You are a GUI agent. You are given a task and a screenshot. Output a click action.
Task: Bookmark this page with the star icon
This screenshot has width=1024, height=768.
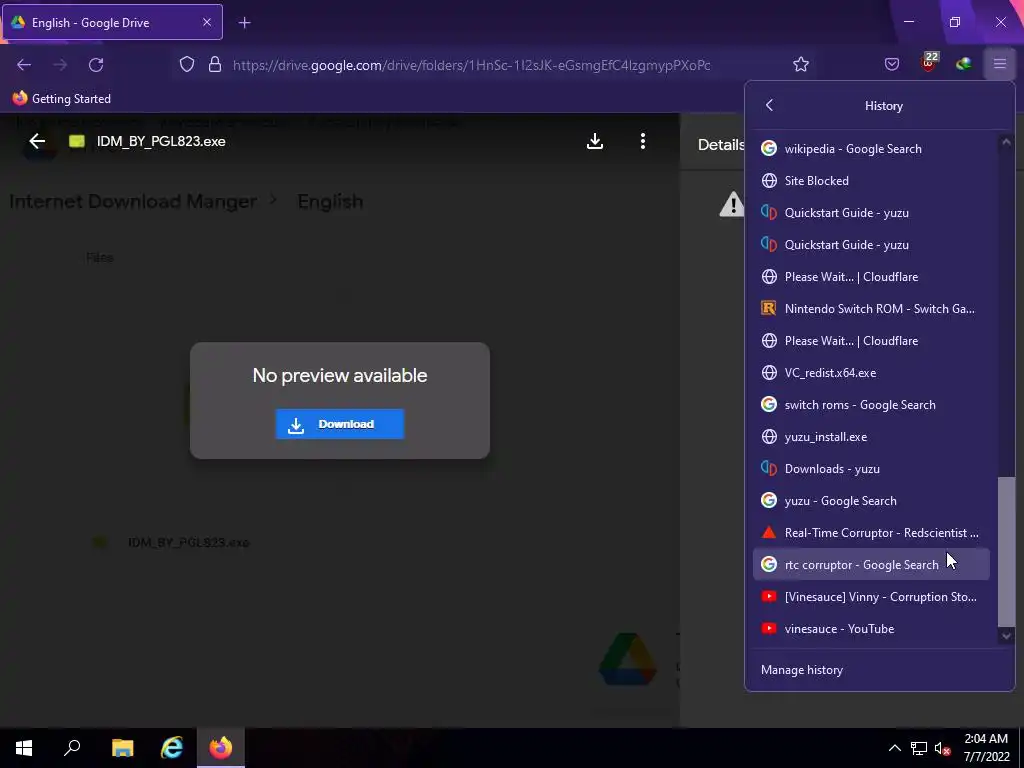801,64
